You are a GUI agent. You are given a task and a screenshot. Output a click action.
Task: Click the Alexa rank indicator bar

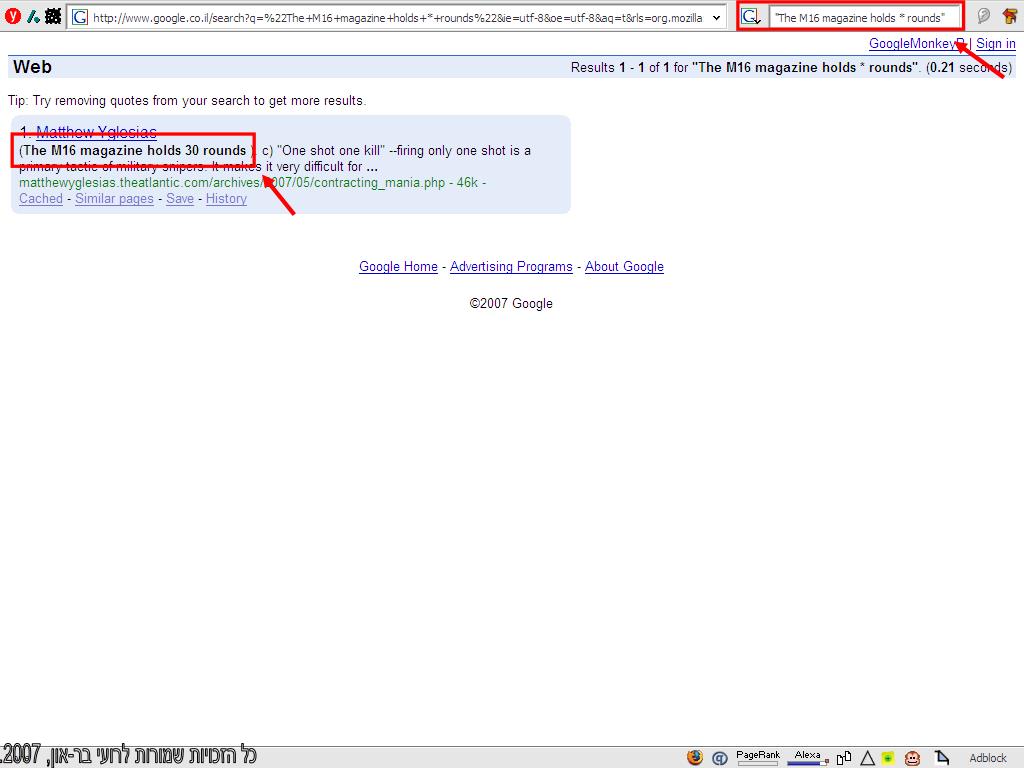pos(808,758)
